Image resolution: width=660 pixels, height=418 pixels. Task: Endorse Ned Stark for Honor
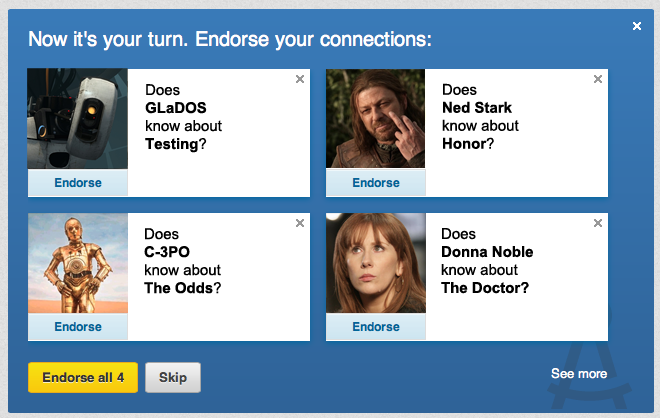coord(376,183)
